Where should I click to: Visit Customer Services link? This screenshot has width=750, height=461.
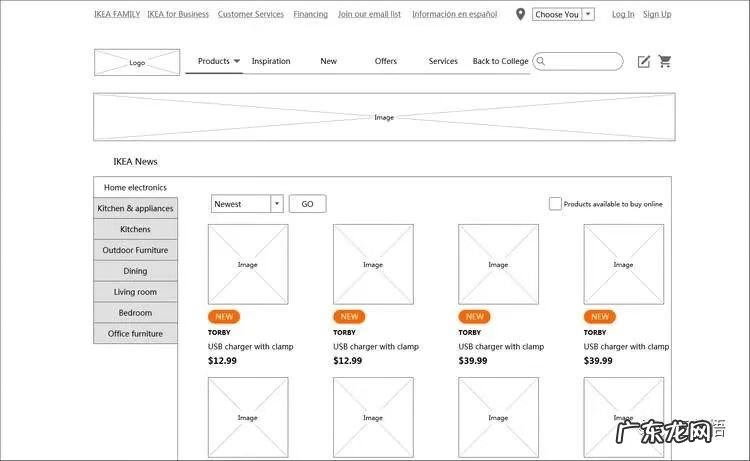[x=251, y=14]
